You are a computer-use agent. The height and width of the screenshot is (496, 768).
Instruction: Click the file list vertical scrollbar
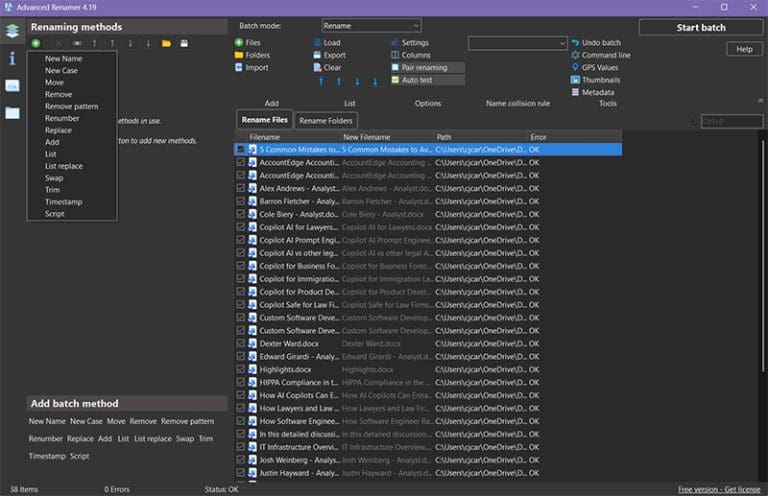click(x=763, y=255)
